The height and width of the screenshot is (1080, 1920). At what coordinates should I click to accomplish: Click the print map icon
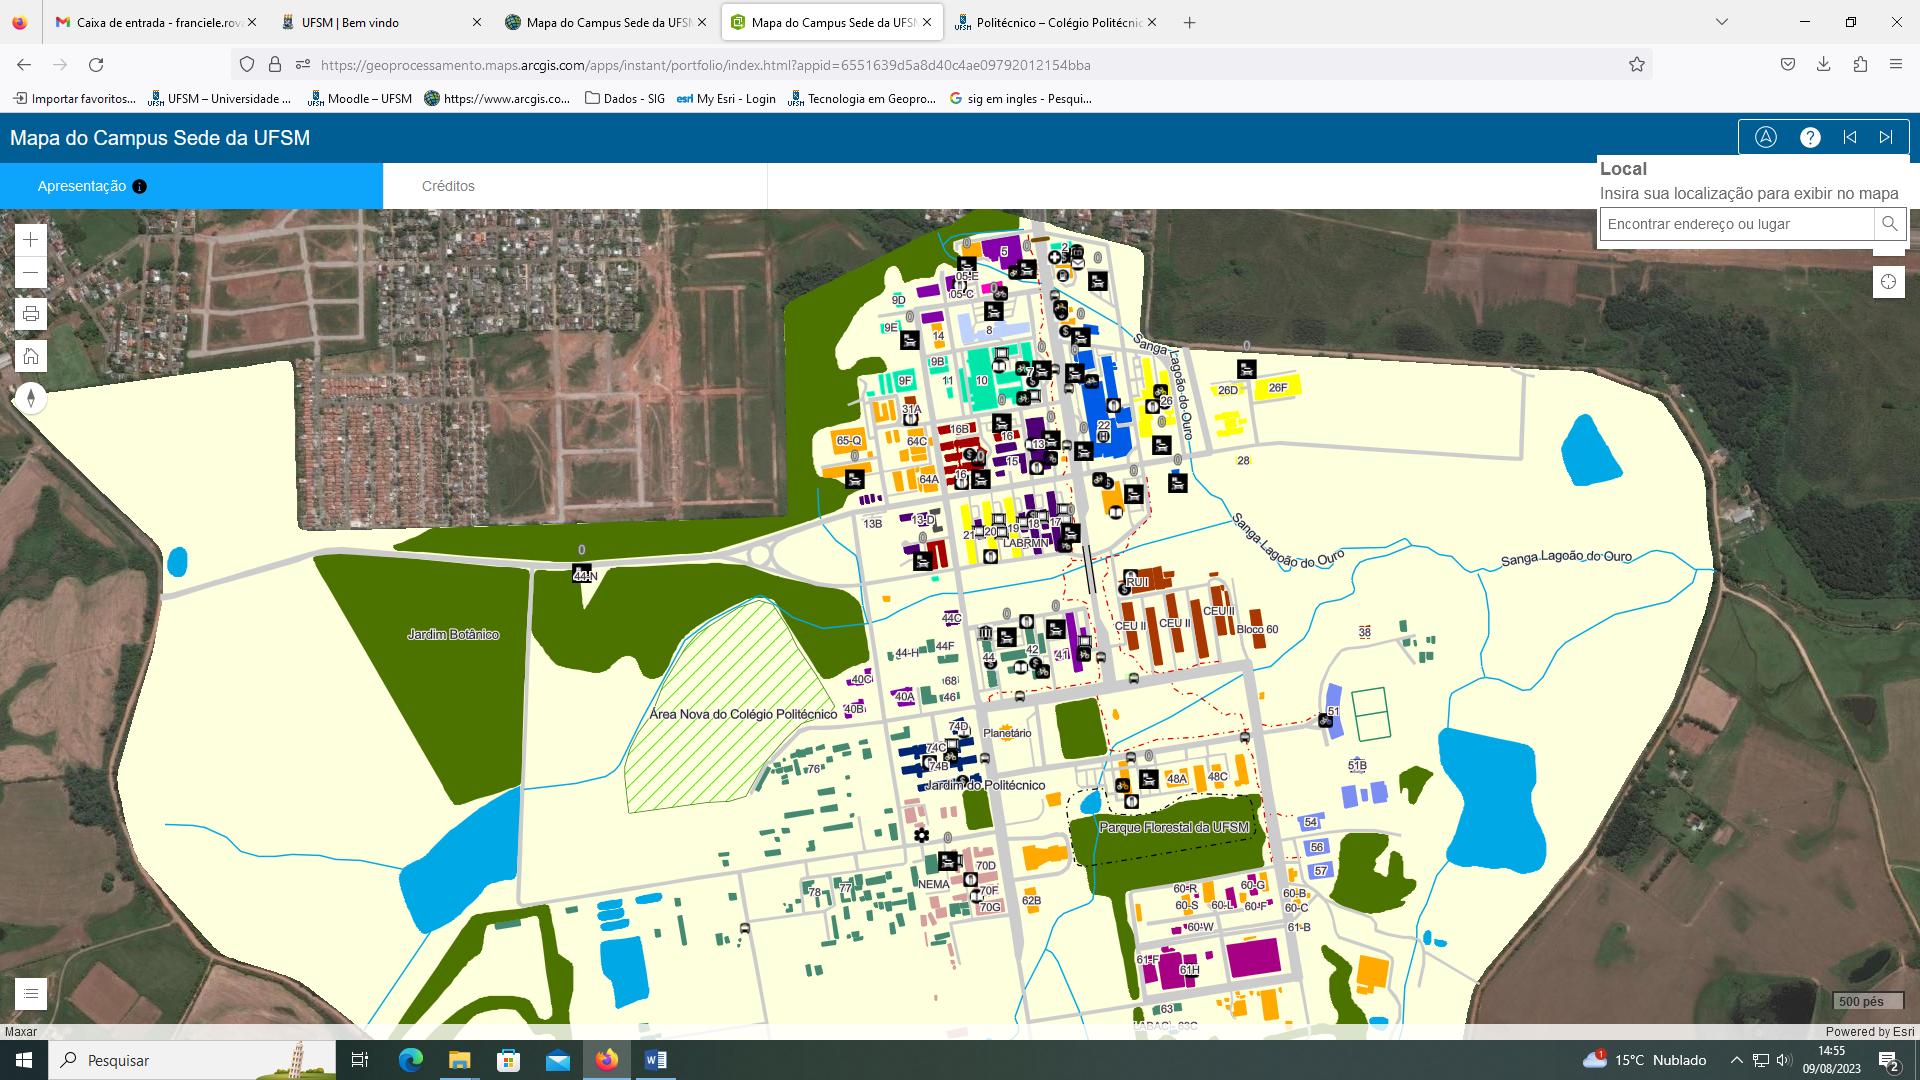click(x=31, y=314)
